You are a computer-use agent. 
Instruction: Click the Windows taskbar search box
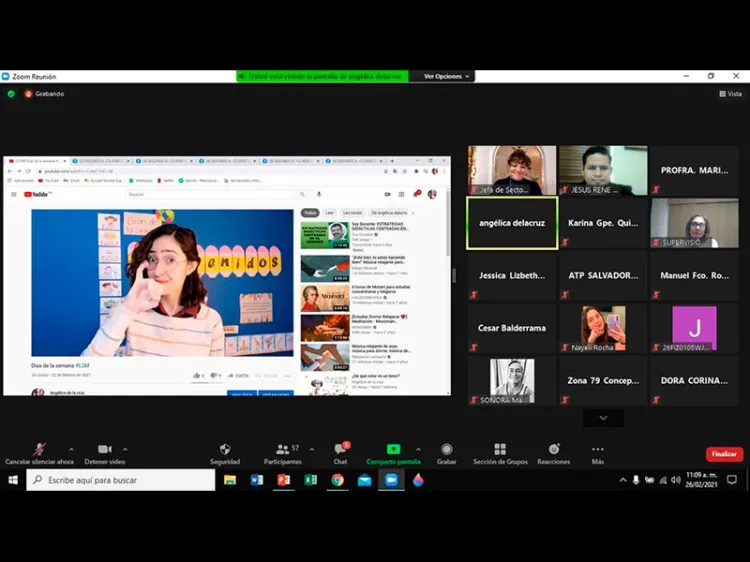(x=120, y=480)
